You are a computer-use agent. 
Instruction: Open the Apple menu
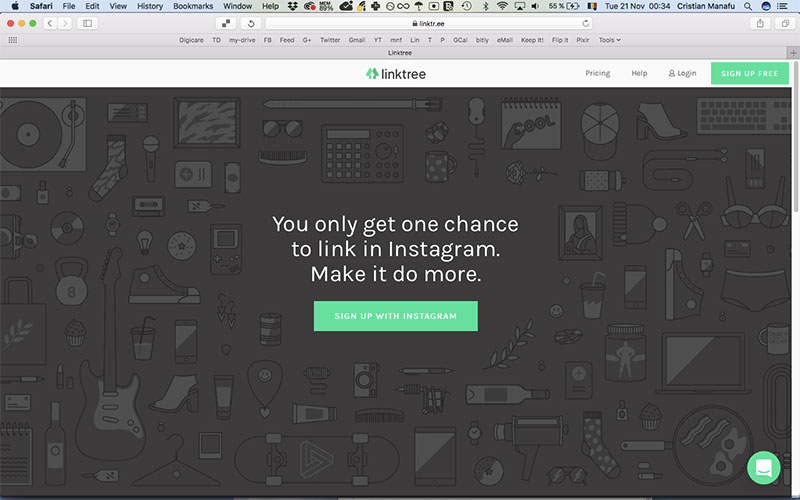15,6
